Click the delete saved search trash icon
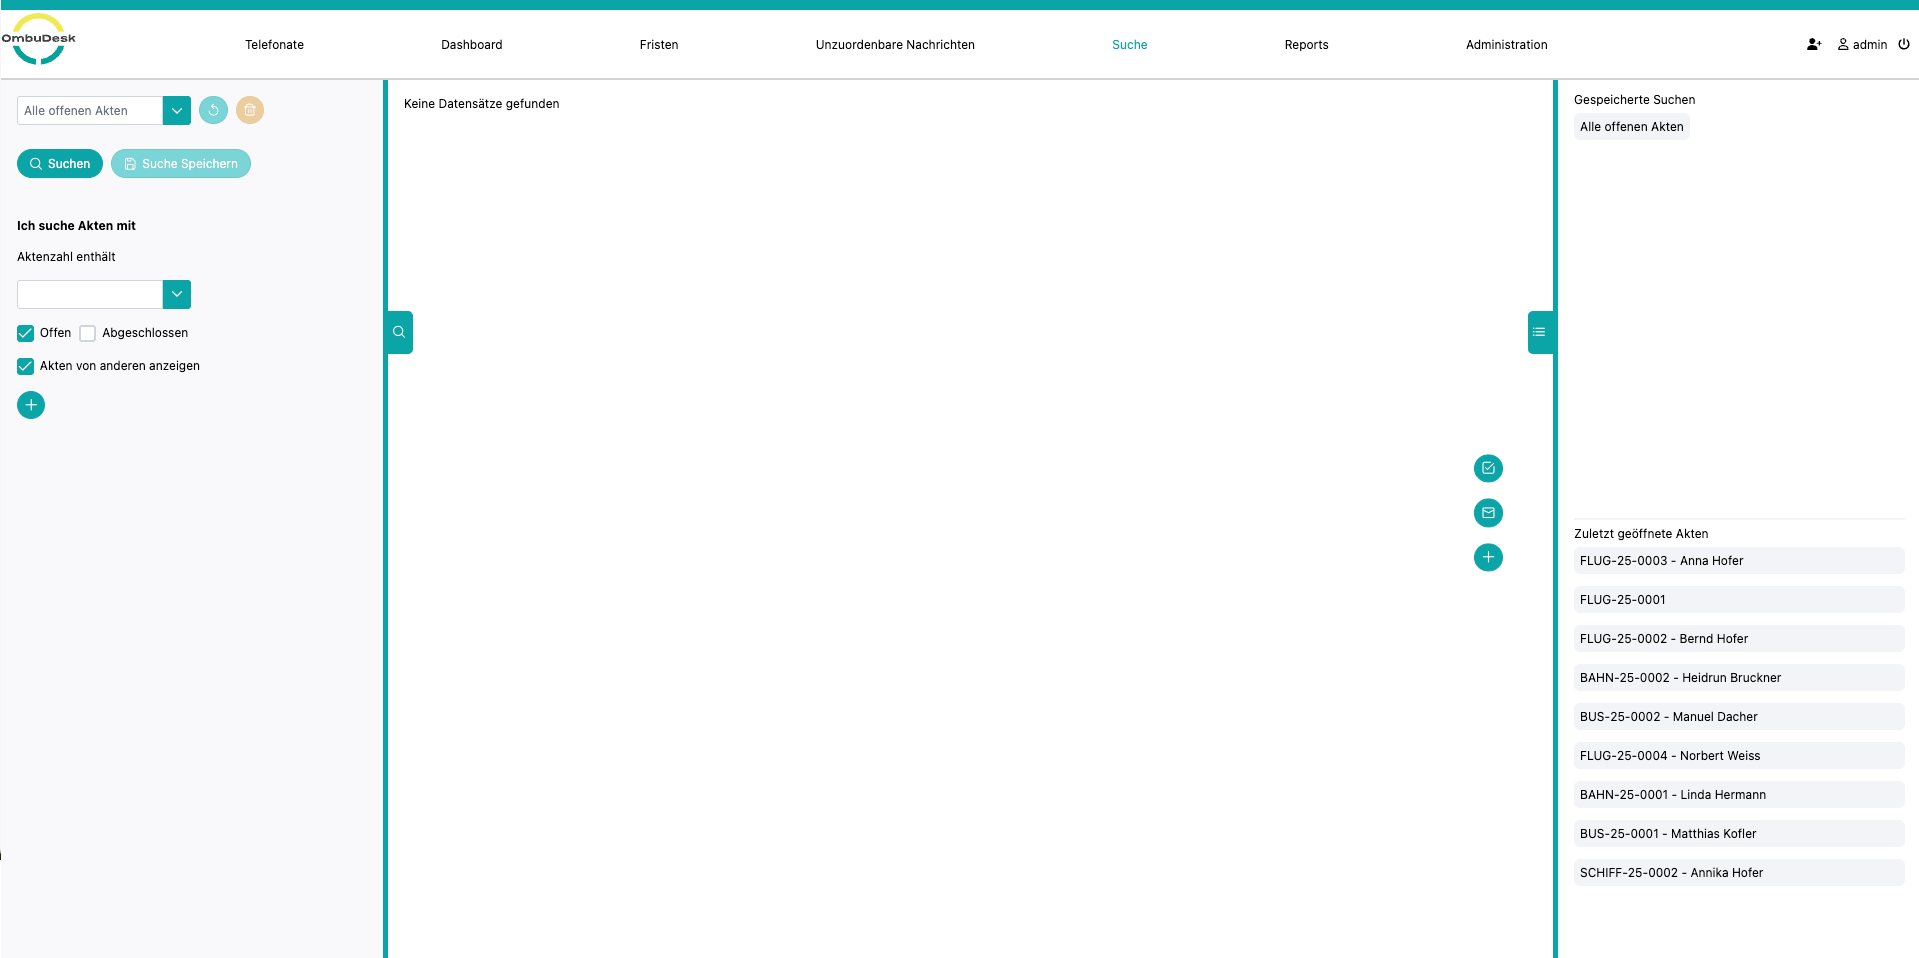Screen dimensions: 1919x958 [x=250, y=110]
